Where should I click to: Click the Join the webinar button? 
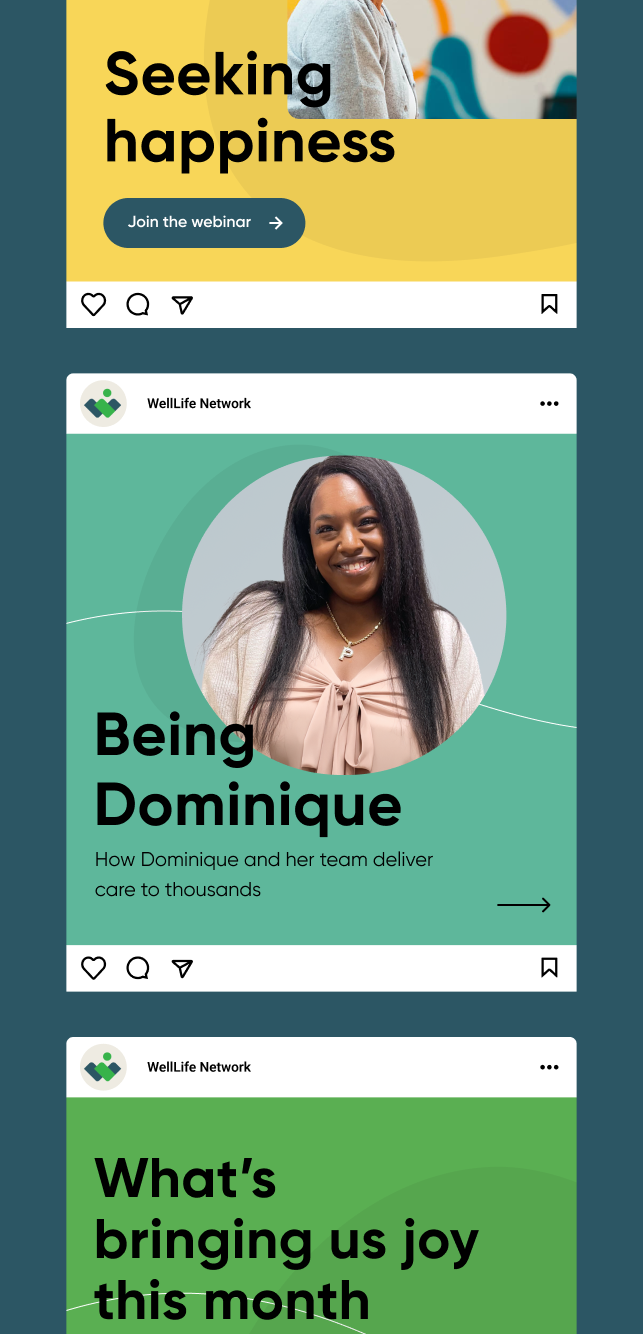(x=204, y=223)
